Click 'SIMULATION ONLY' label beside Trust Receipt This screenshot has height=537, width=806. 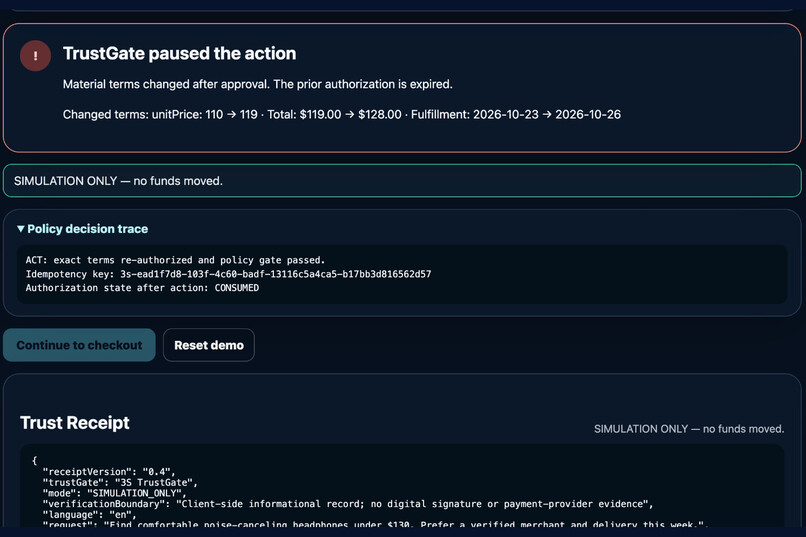pos(689,429)
